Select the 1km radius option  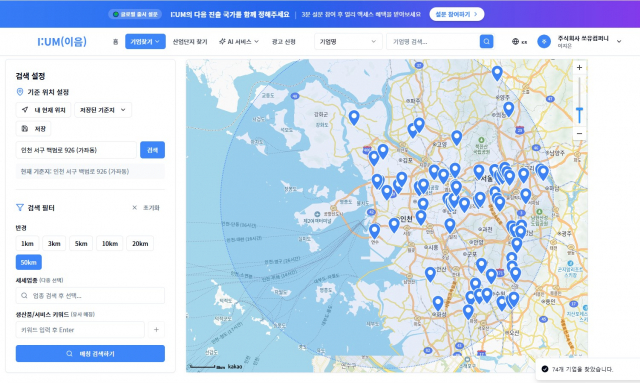click(27, 243)
